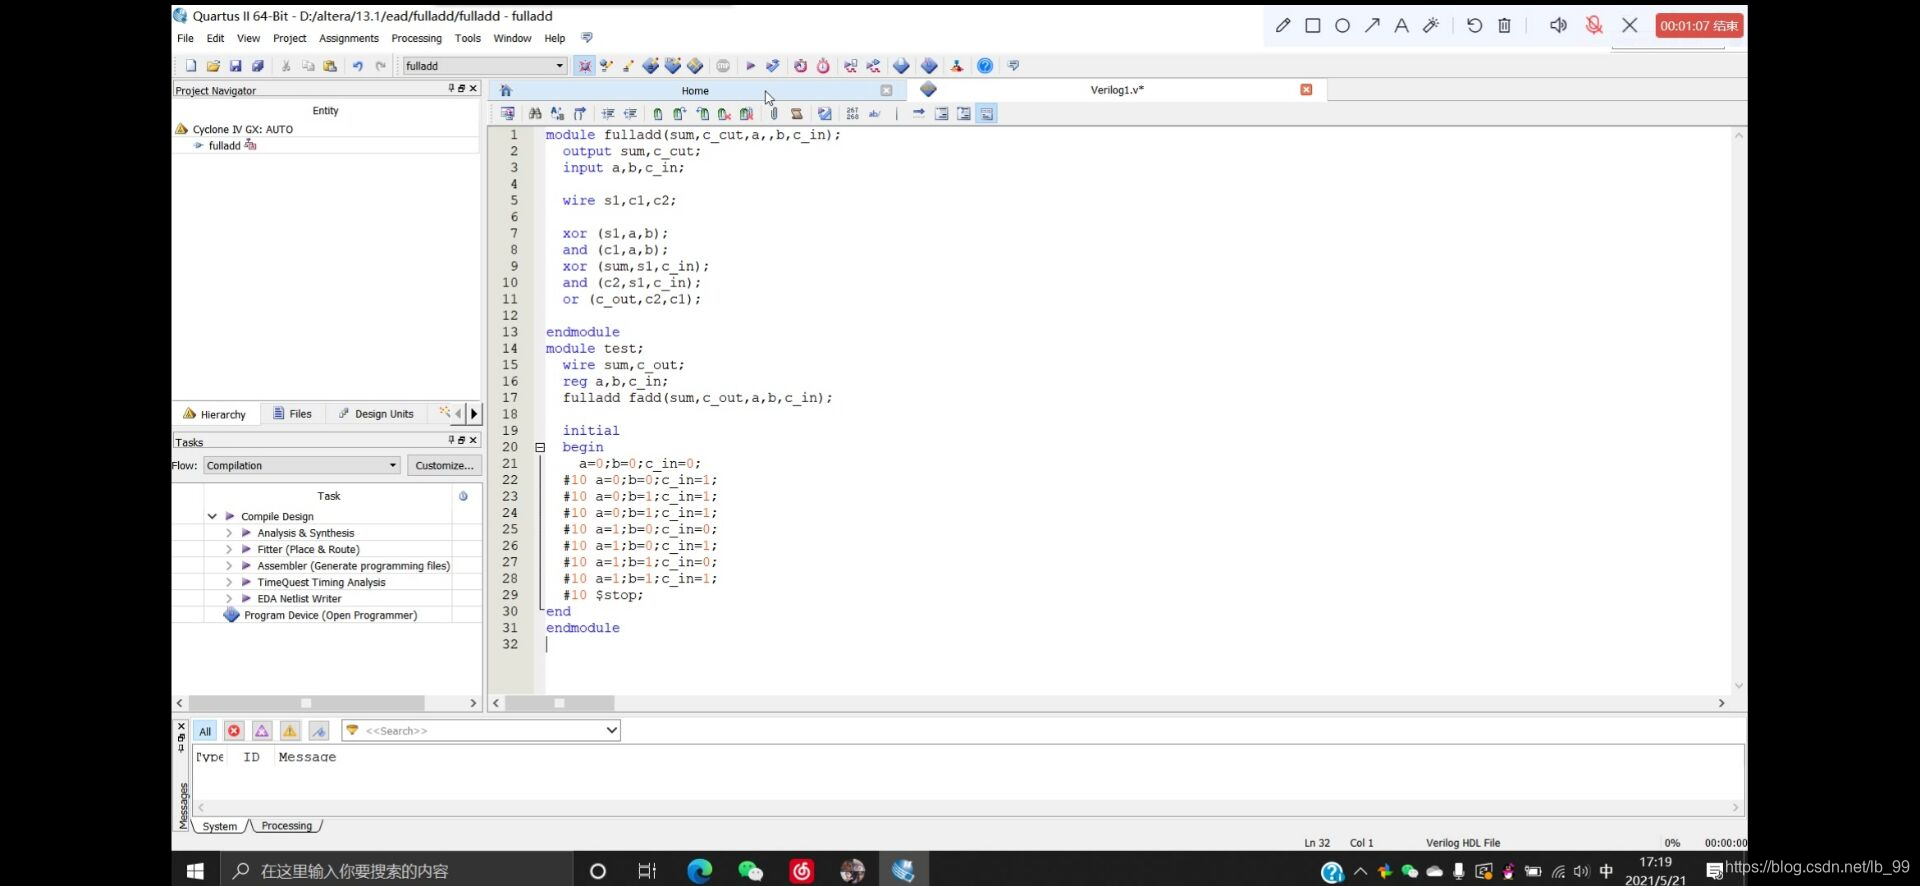Image resolution: width=1920 pixels, height=886 pixels.
Task: Stop processing using the STOP icon
Action: pyautogui.click(x=723, y=66)
